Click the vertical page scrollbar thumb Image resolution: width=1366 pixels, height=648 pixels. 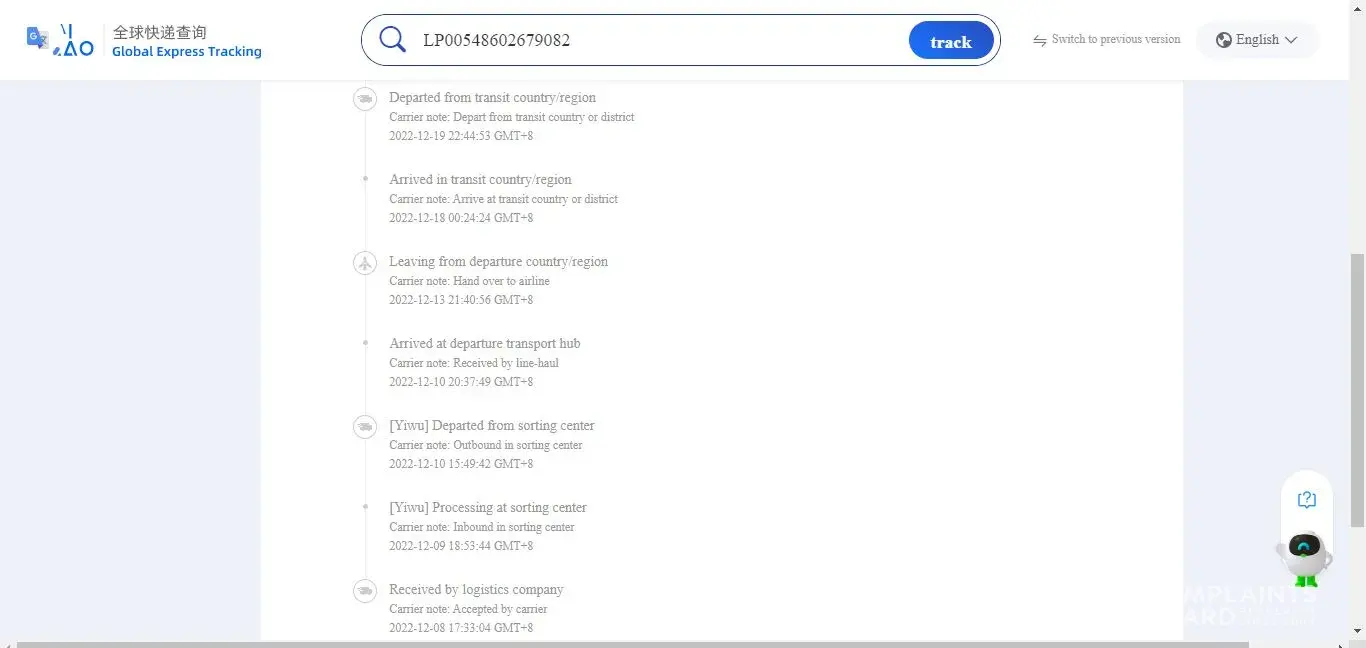pos(1357,390)
